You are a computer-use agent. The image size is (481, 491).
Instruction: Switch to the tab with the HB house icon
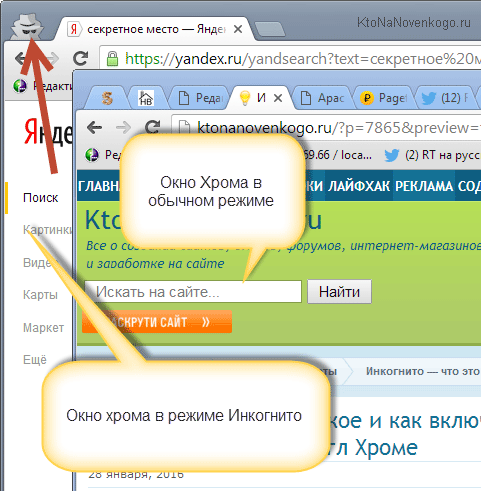146,98
